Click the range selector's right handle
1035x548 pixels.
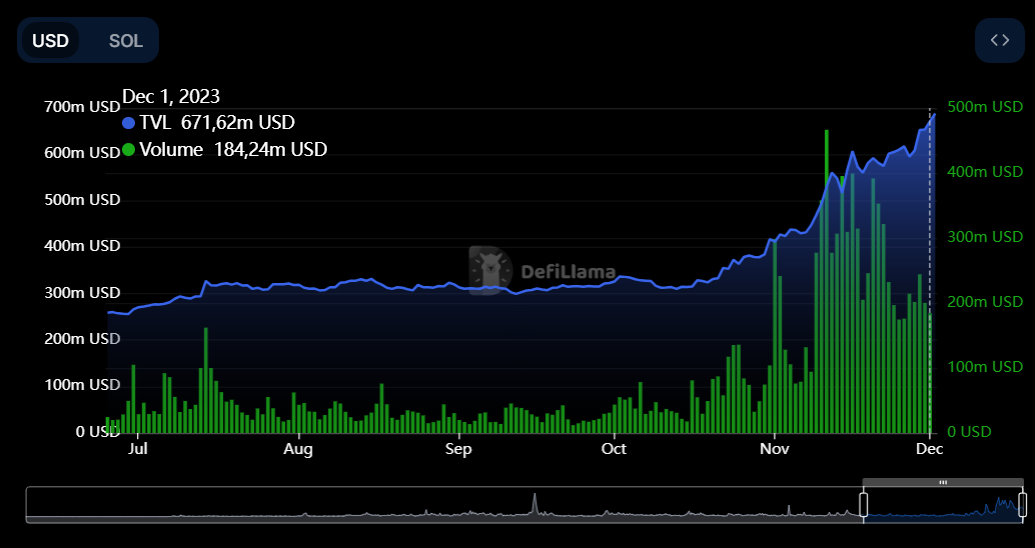1022,504
